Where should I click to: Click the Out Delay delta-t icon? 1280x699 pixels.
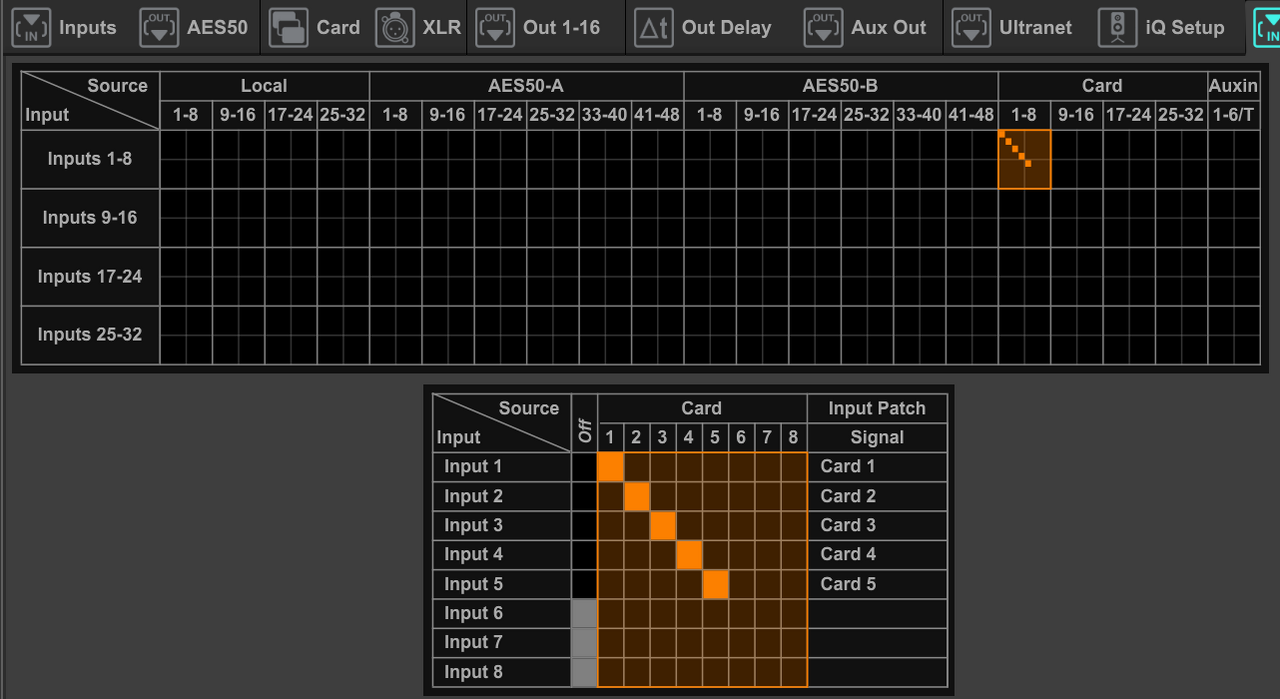654,28
